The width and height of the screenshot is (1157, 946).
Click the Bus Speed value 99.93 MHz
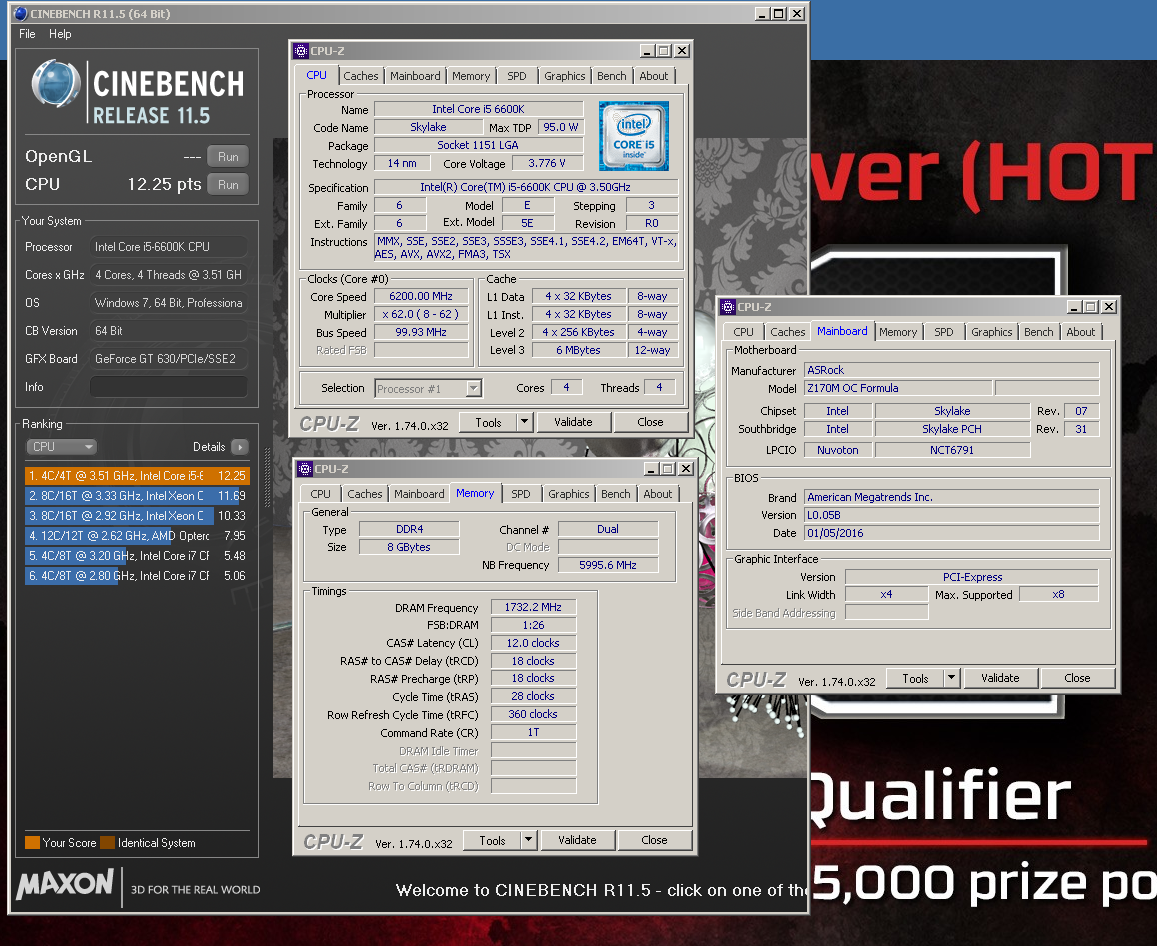pos(421,332)
